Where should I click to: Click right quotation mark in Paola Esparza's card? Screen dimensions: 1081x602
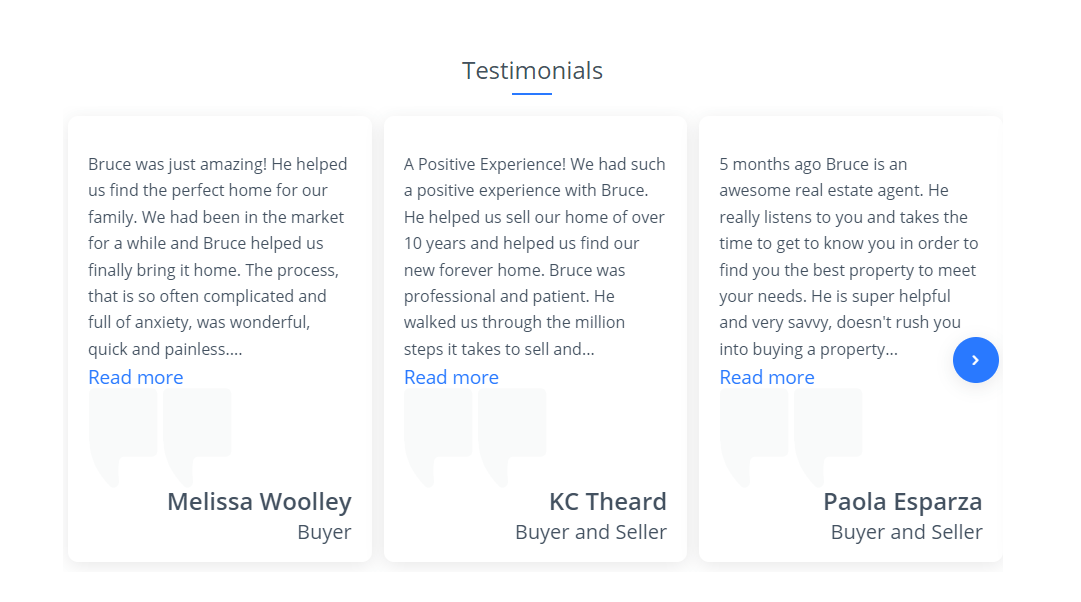pyautogui.click(x=828, y=430)
